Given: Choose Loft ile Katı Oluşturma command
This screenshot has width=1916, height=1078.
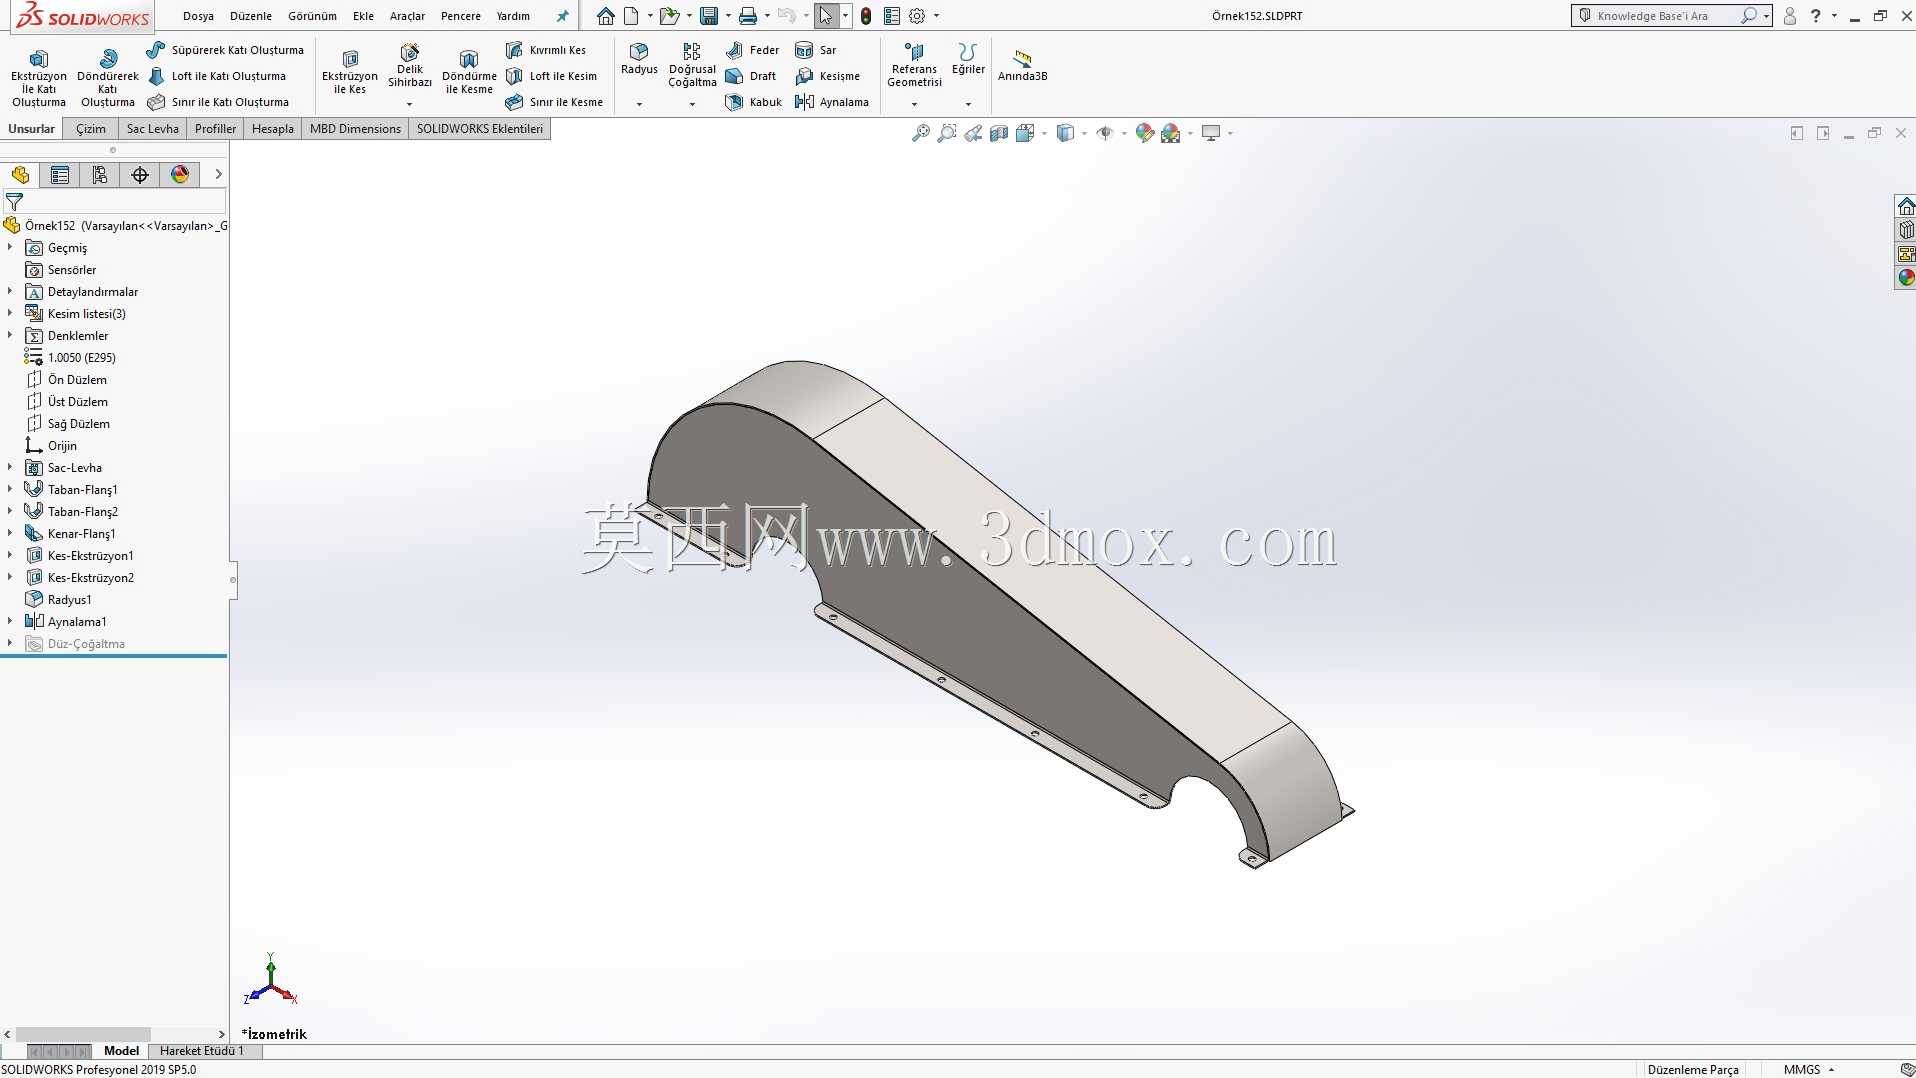Looking at the screenshot, I should tap(217, 76).
